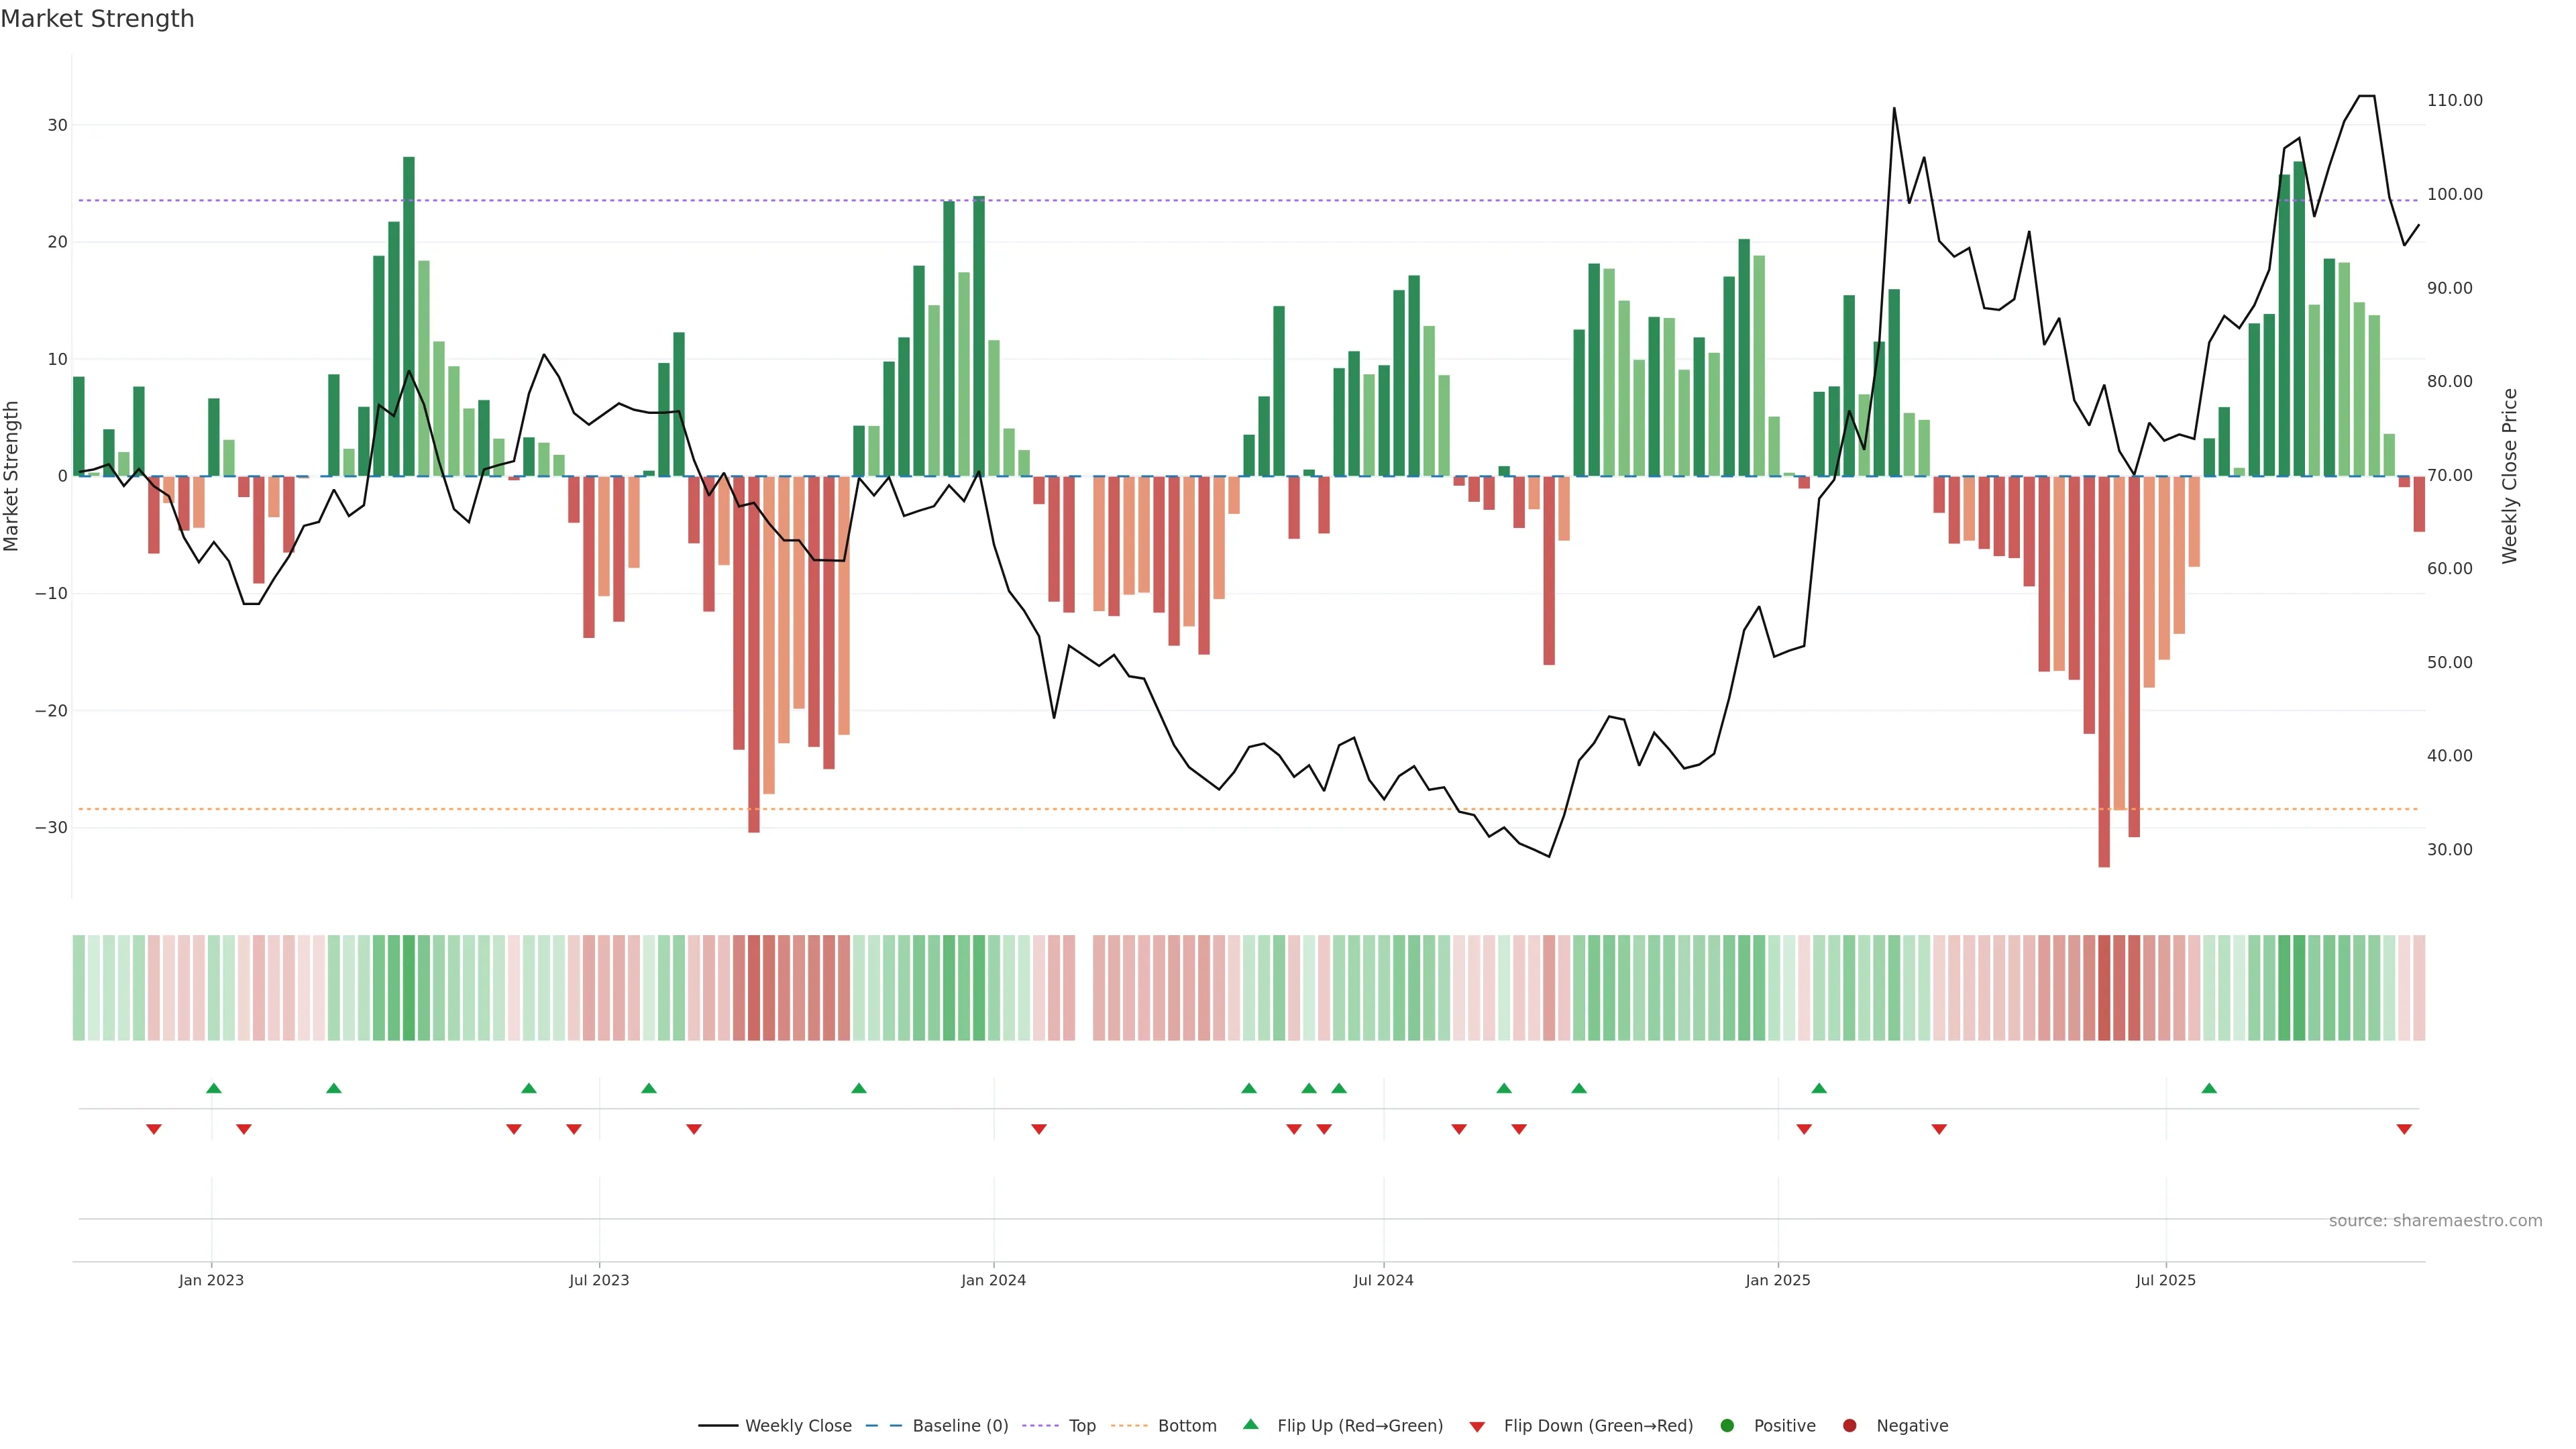
Task: Click the green Flip Up triangle in legend
Action: [1250, 1424]
